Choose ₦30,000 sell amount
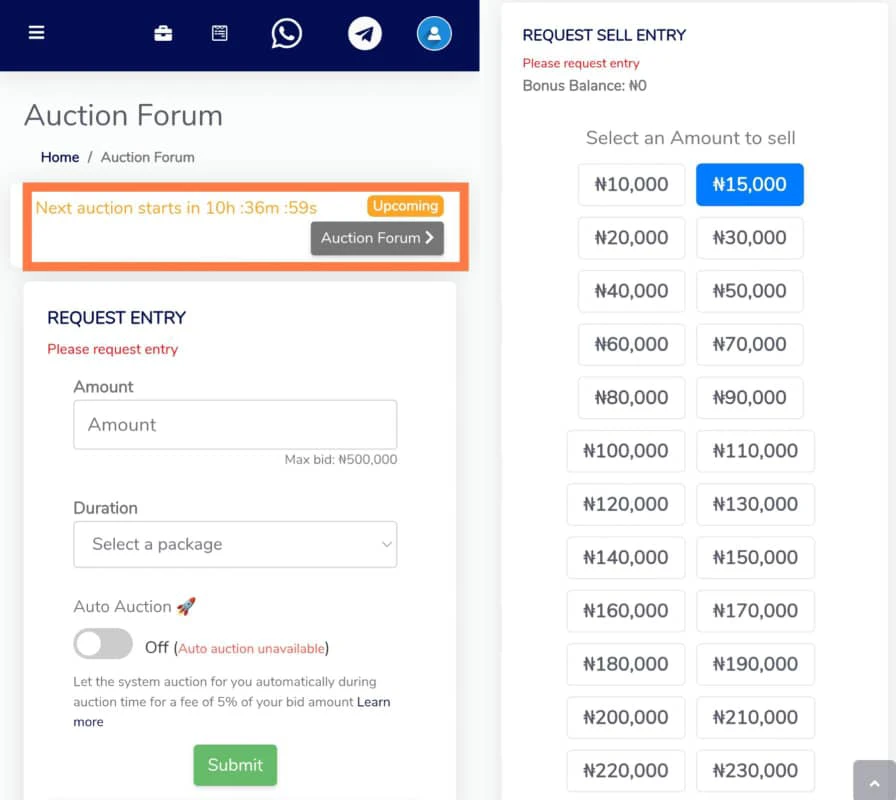 tap(750, 238)
